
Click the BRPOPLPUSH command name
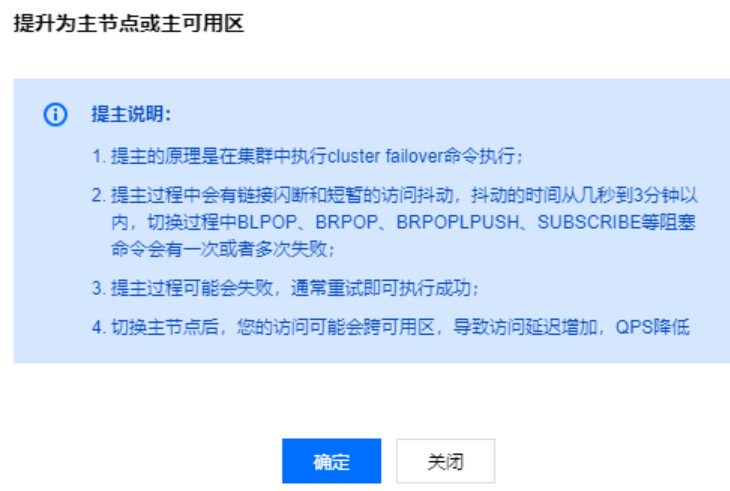[x=458, y=222]
